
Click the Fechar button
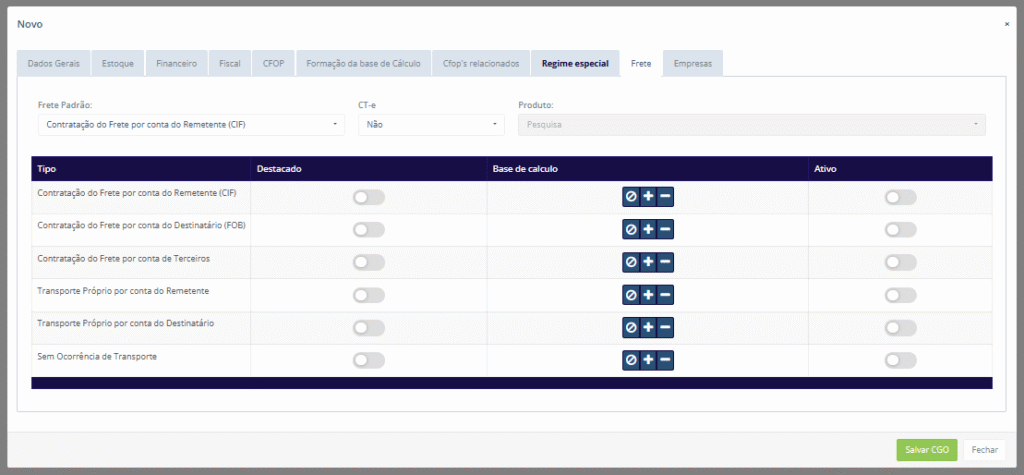[x=985, y=450]
